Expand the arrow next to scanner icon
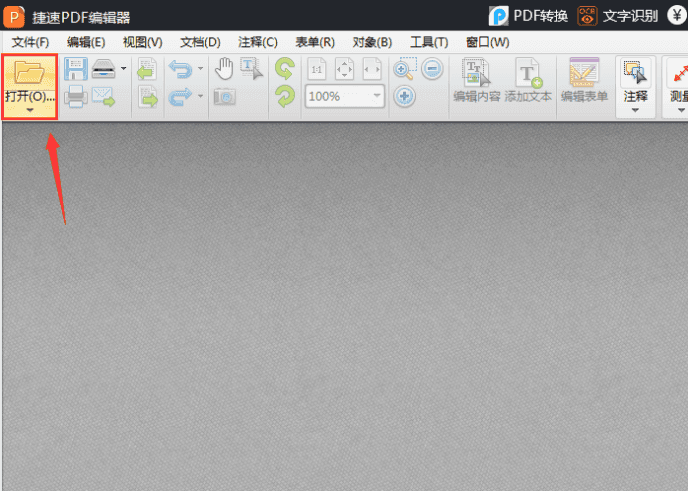Viewport: 688px width, 491px height. [124, 68]
